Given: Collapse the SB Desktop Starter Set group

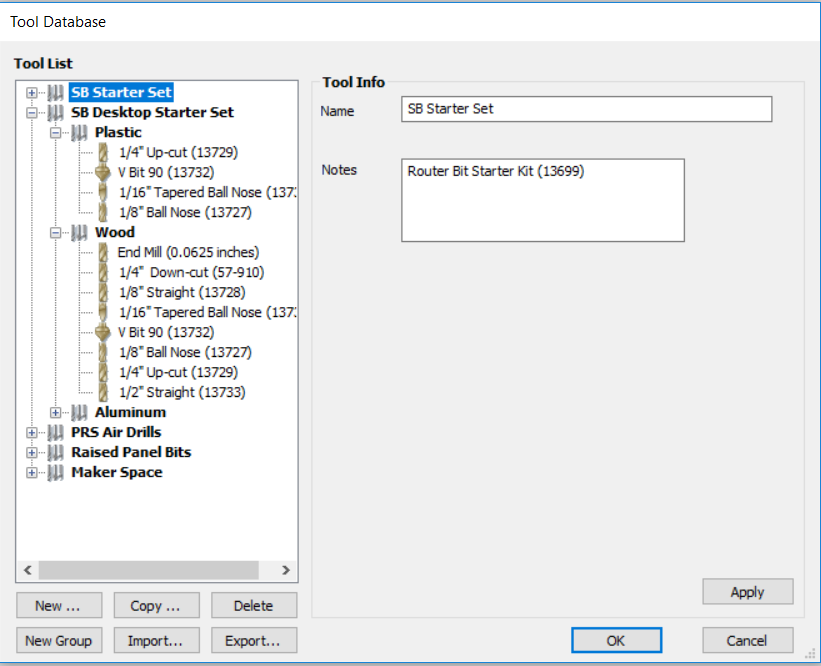Looking at the screenshot, I should [x=32, y=113].
